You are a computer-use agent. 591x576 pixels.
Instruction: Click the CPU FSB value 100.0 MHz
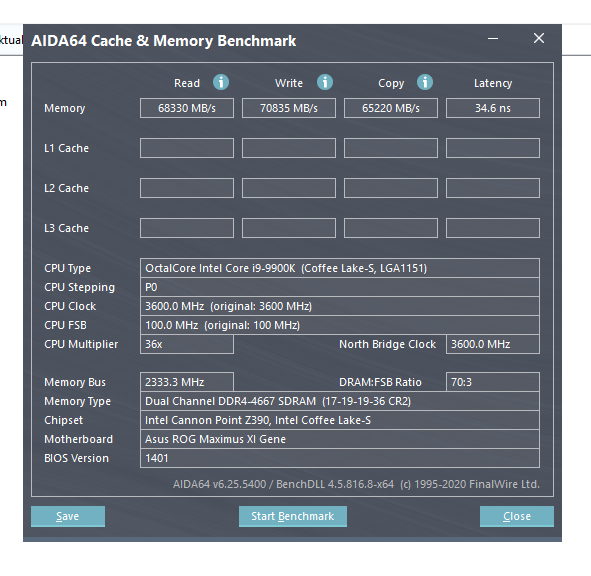(340, 325)
